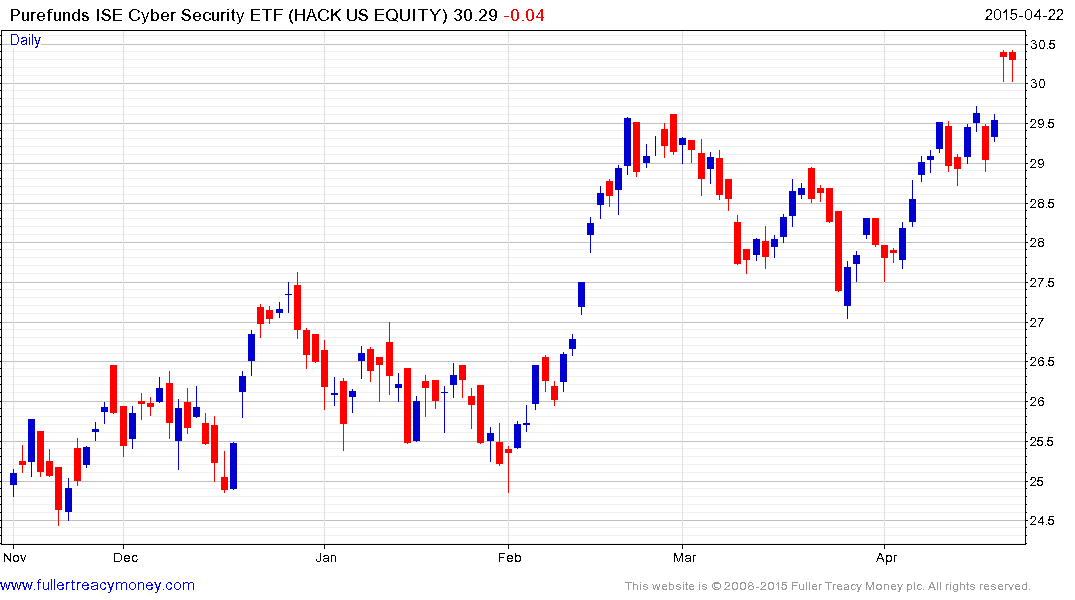
Task: Click the price axis label 28
Action: click(x=1037, y=243)
